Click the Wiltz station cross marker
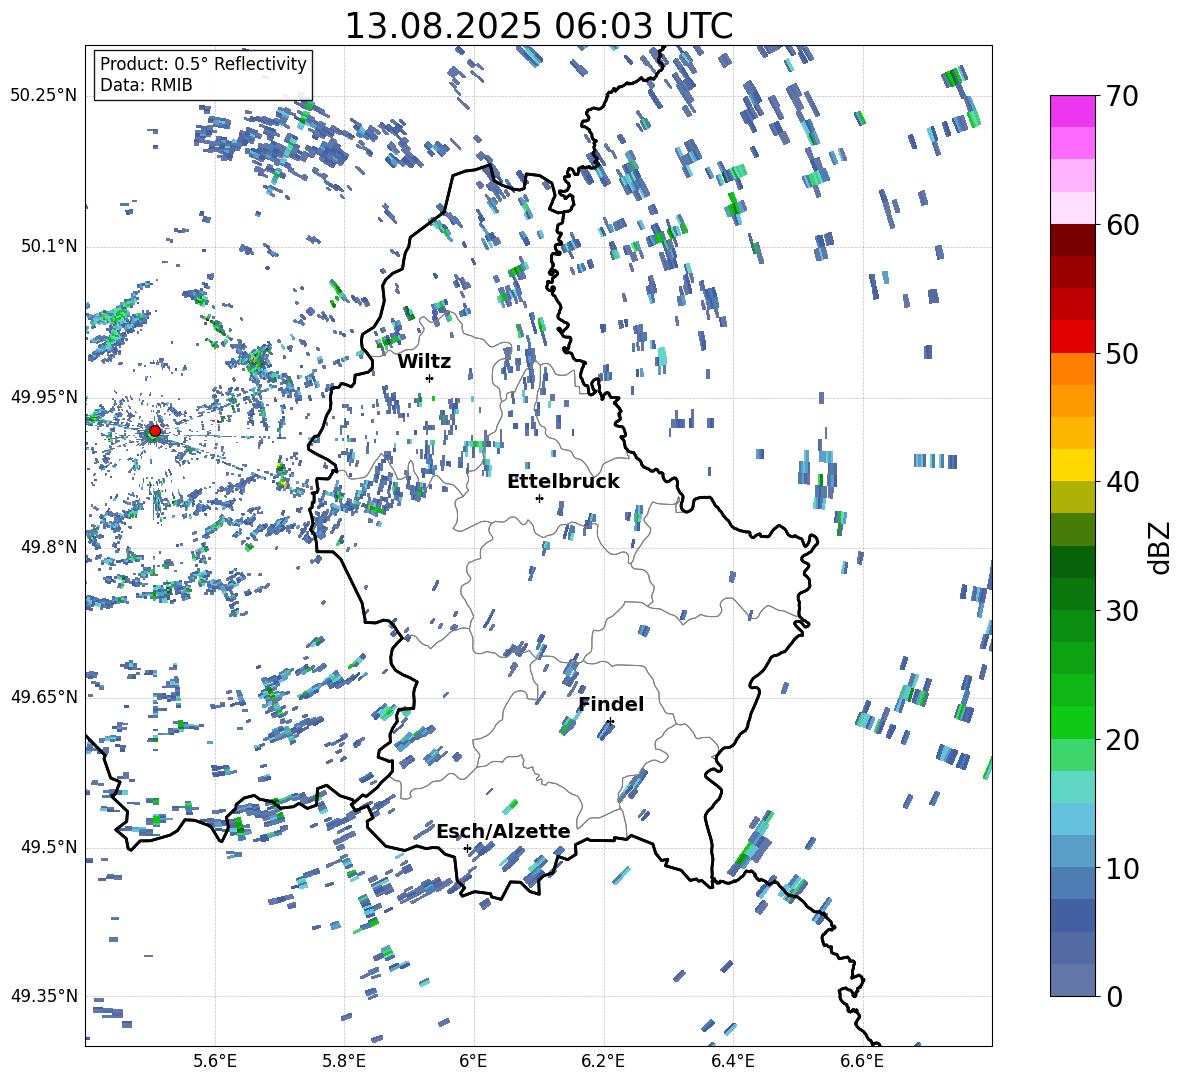Screen dimensions: 1184x1081 coord(430,378)
